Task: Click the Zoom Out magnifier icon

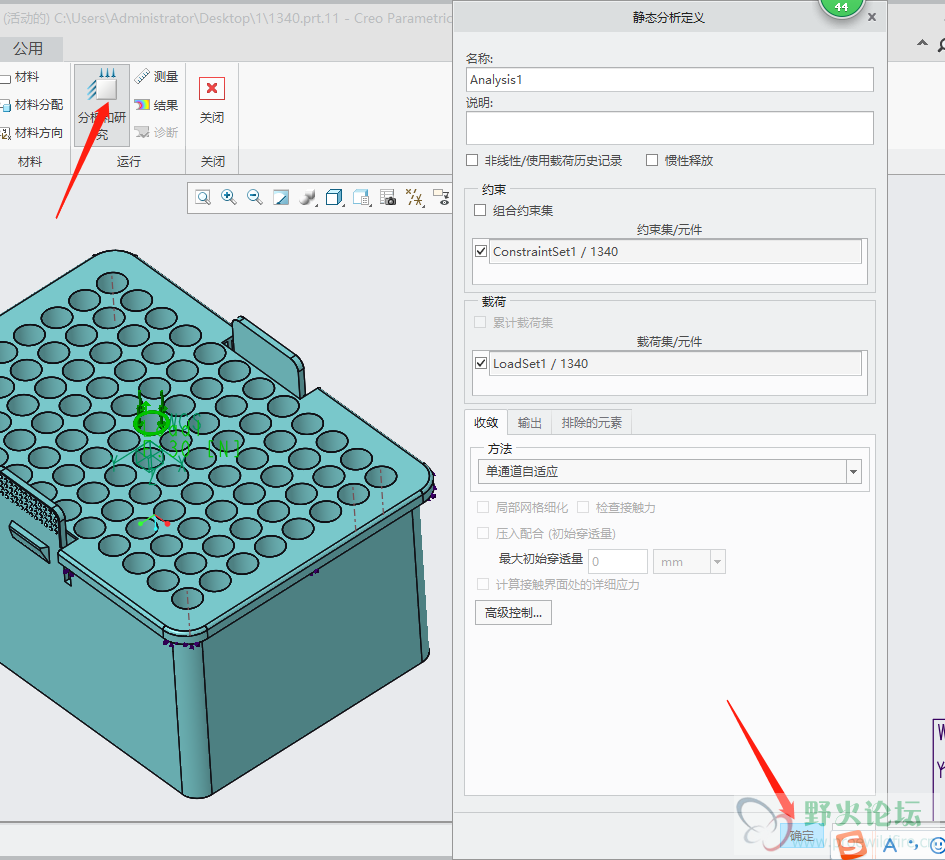Action: click(254, 197)
